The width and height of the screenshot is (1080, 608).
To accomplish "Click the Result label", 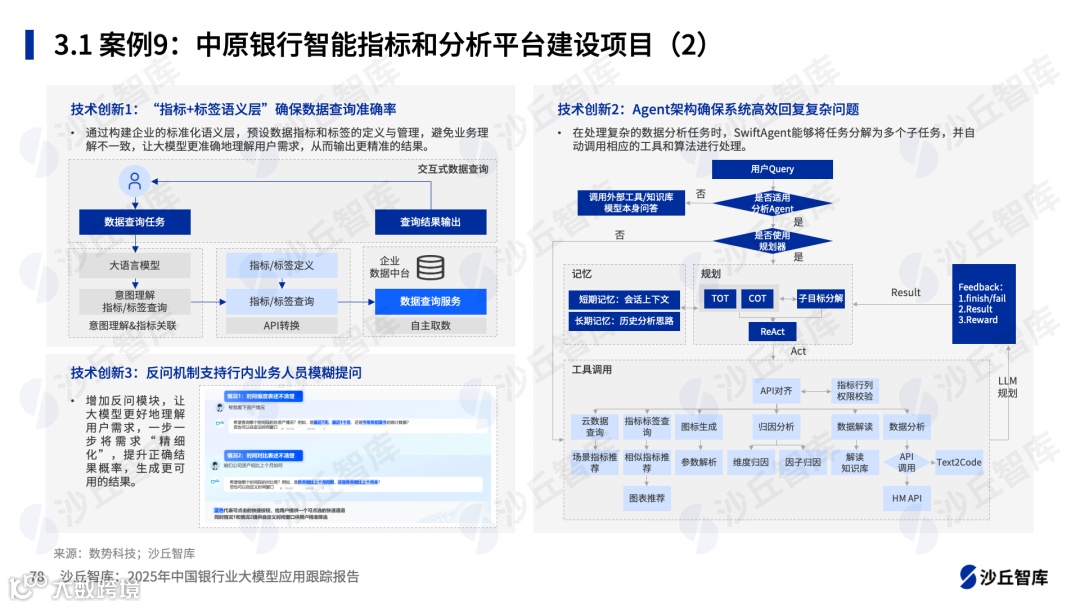I will tap(905, 293).
